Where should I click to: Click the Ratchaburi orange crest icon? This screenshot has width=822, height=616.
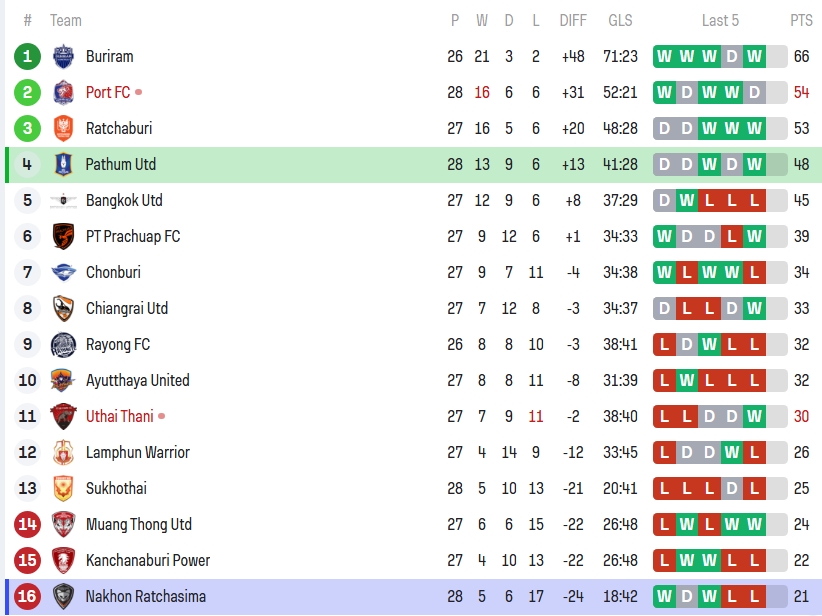point(63,129)
